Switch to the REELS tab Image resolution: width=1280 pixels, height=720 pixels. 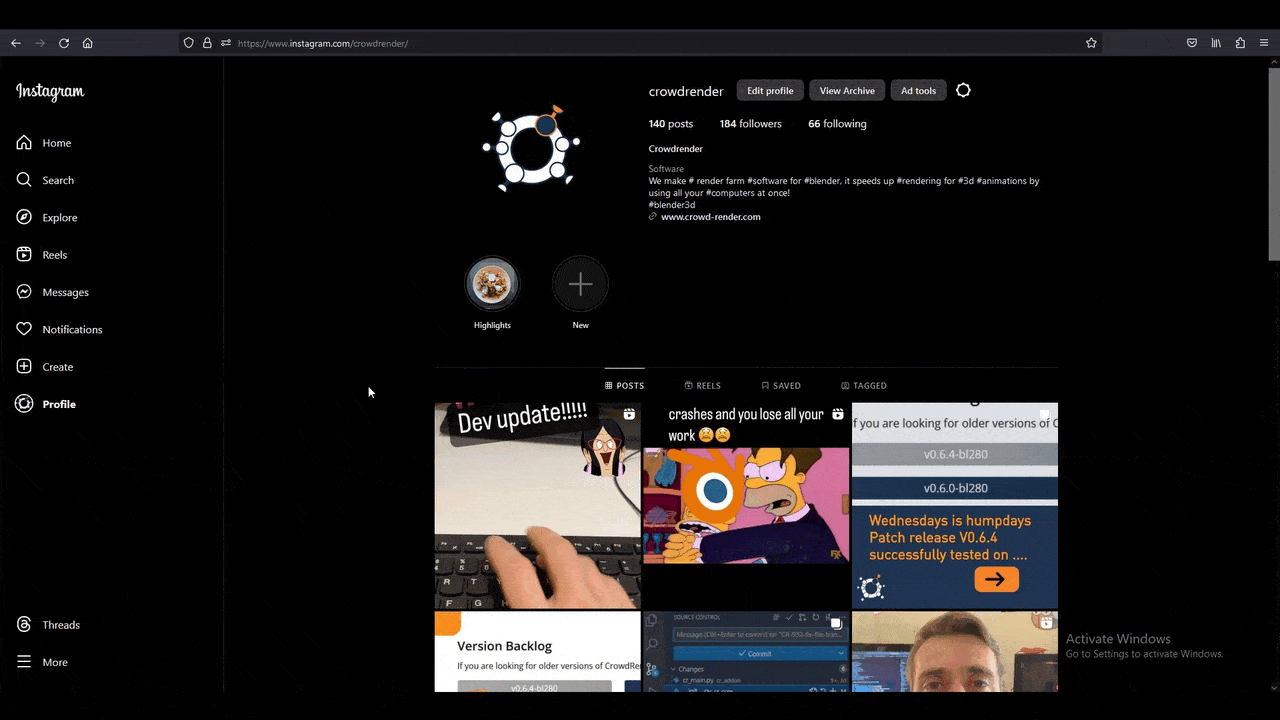(702, 385)
